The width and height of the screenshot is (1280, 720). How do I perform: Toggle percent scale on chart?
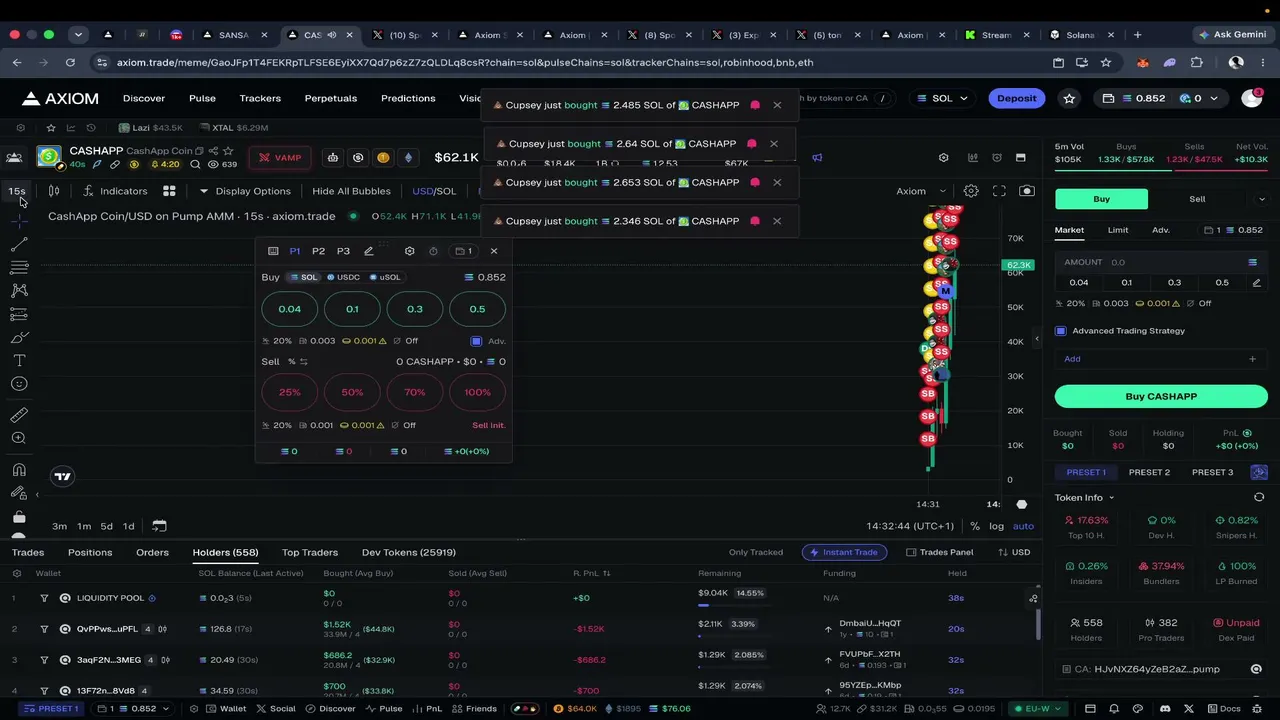coord(975,526)
